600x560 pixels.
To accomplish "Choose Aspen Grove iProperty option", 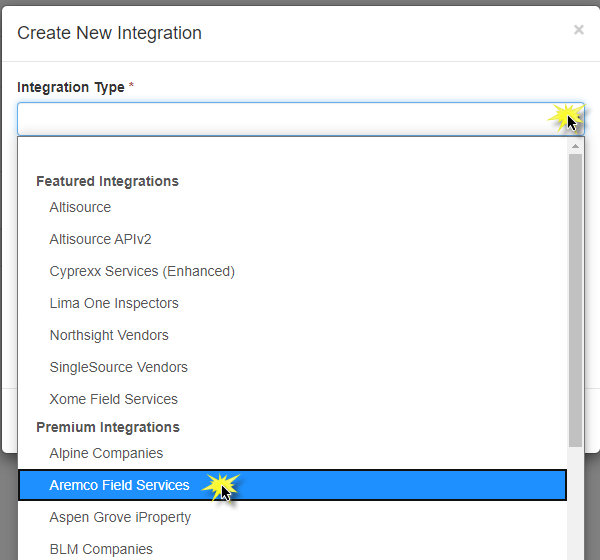I will coord(292,517).
